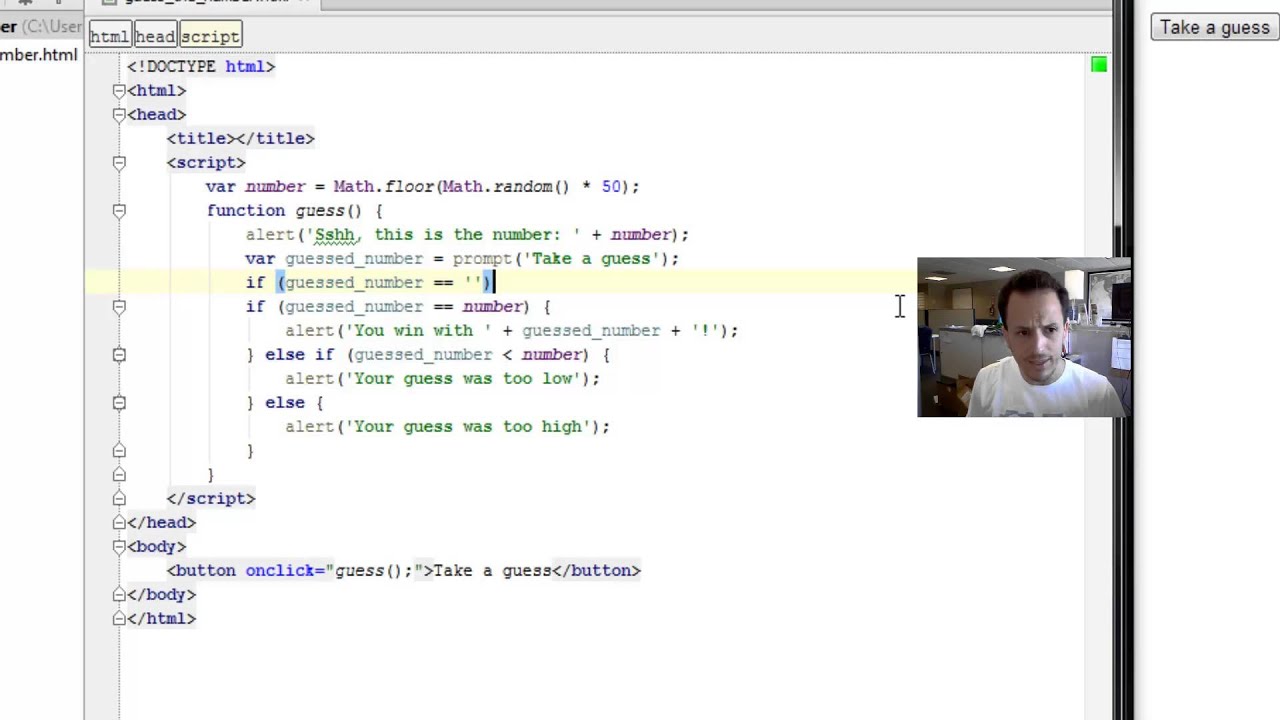Click the 'var number' declaration
Viewport: 1280px width, 720px height.
(255, 186)
